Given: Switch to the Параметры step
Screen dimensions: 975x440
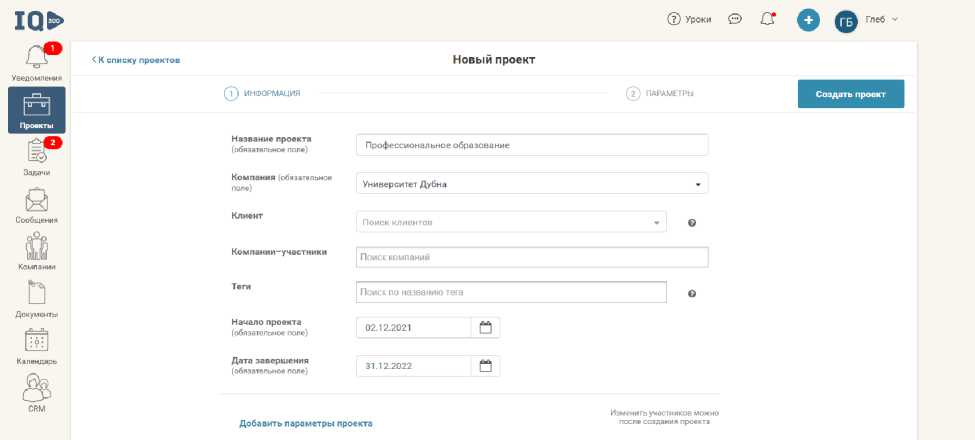Looking at the screenshot, I should pos(660,94).
